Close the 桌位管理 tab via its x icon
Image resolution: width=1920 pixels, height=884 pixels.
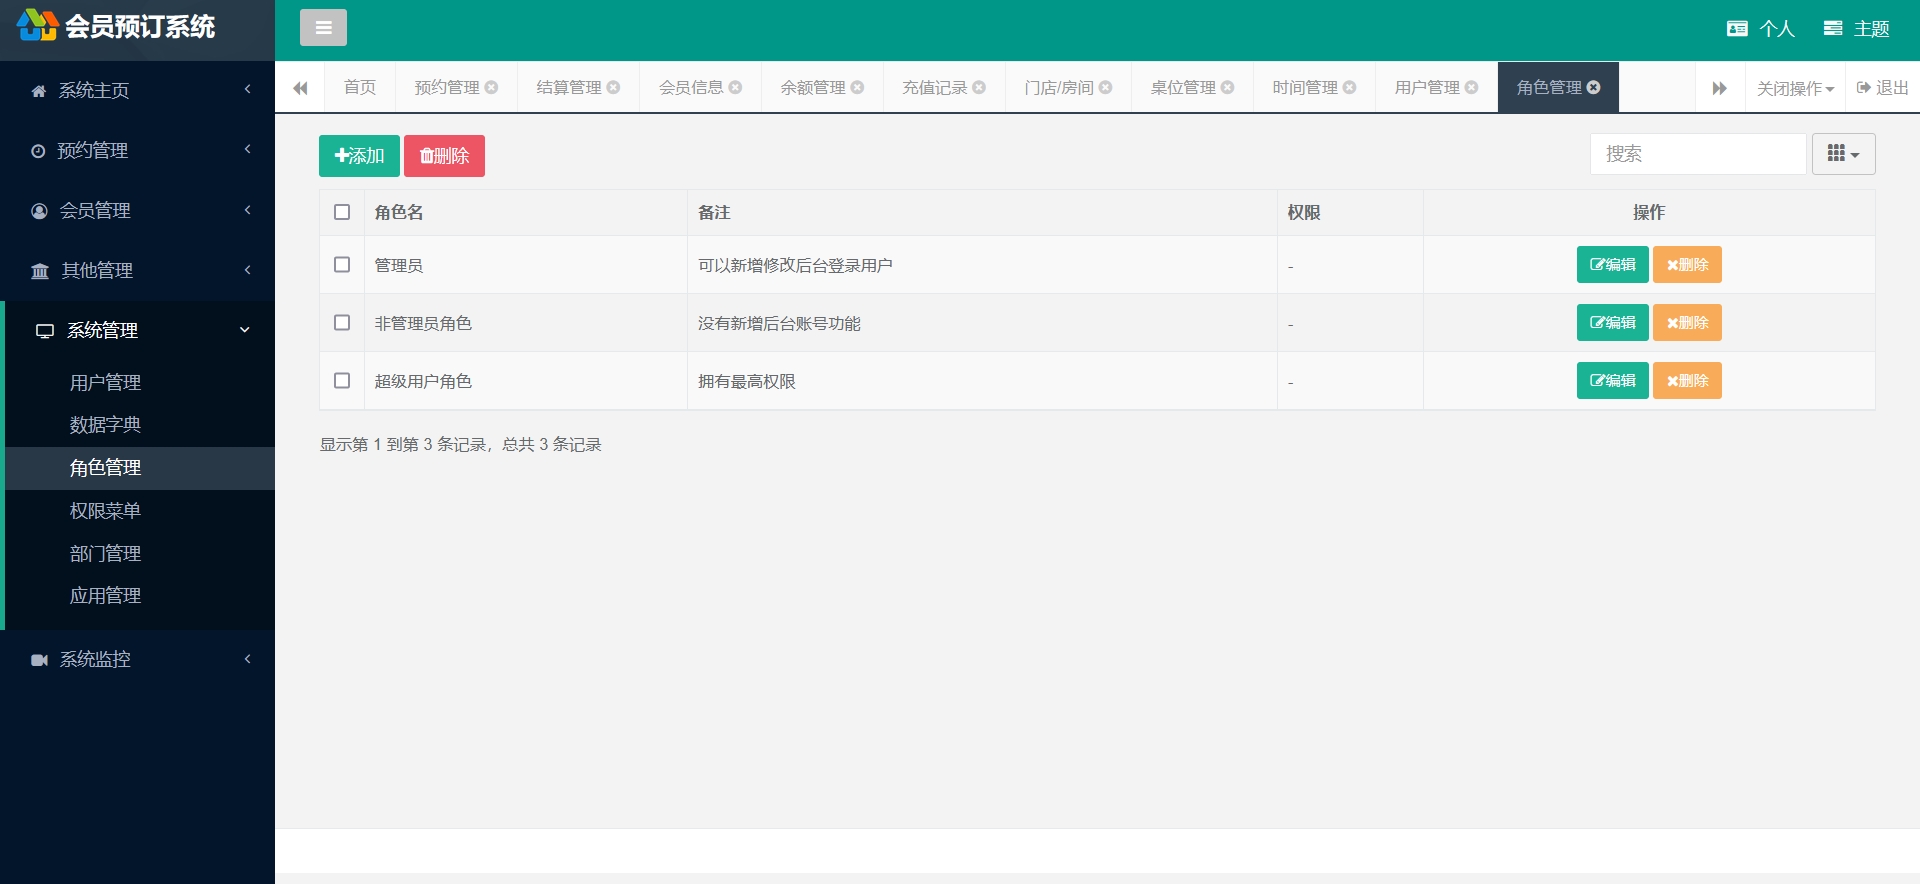1227,87
